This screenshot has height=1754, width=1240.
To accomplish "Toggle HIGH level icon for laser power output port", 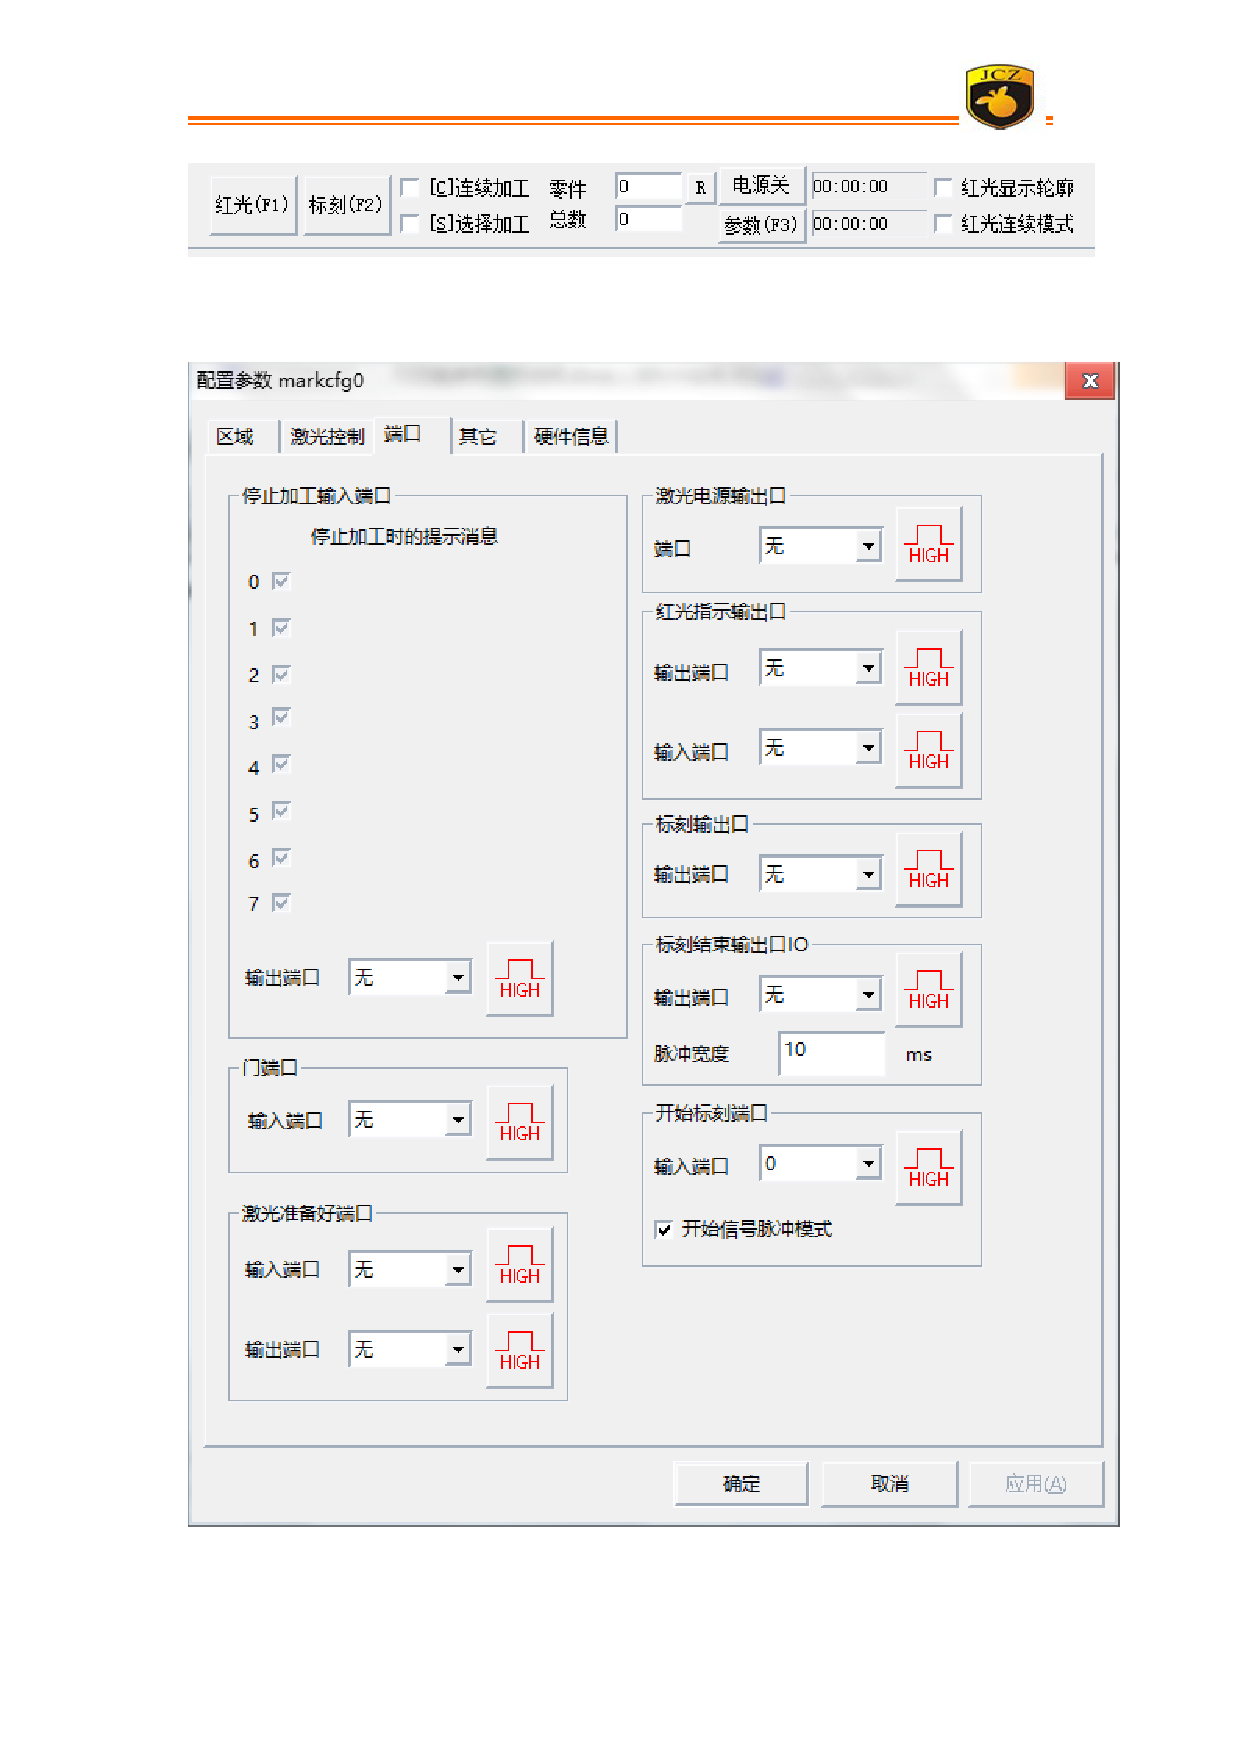I will tap(928, 545).
